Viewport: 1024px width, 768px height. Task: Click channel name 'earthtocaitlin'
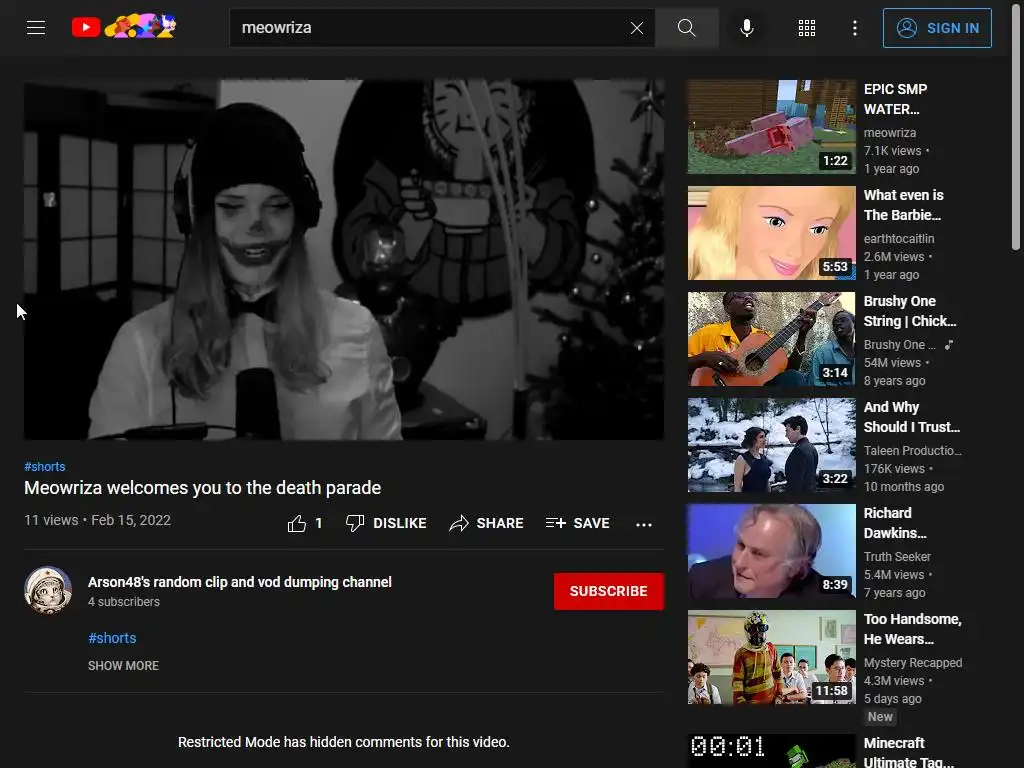click(899, 238)
